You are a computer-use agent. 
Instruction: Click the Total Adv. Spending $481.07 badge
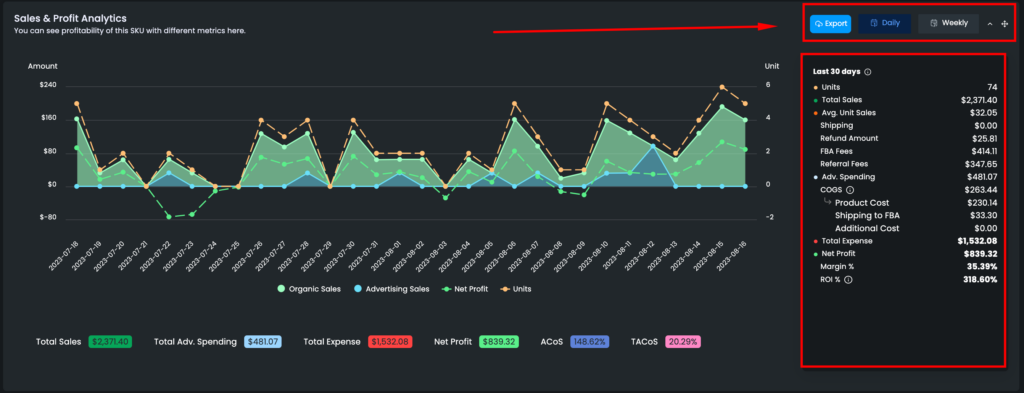click(263, 341)
